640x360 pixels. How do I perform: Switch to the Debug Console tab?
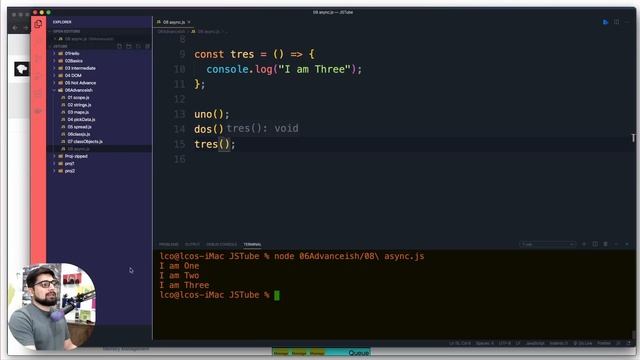point(221,244)
